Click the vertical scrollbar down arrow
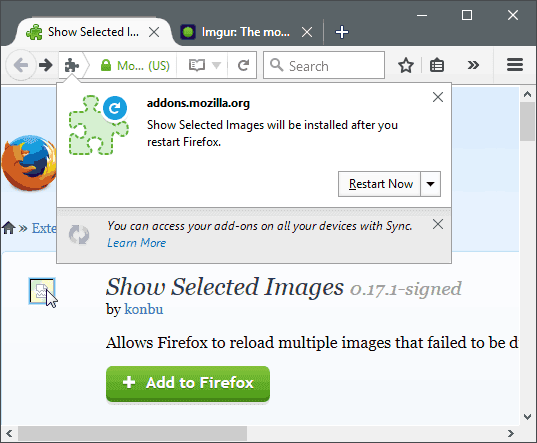Image resolution: width=537 pixels, height=443 pixels. click(x=527, y=417)
